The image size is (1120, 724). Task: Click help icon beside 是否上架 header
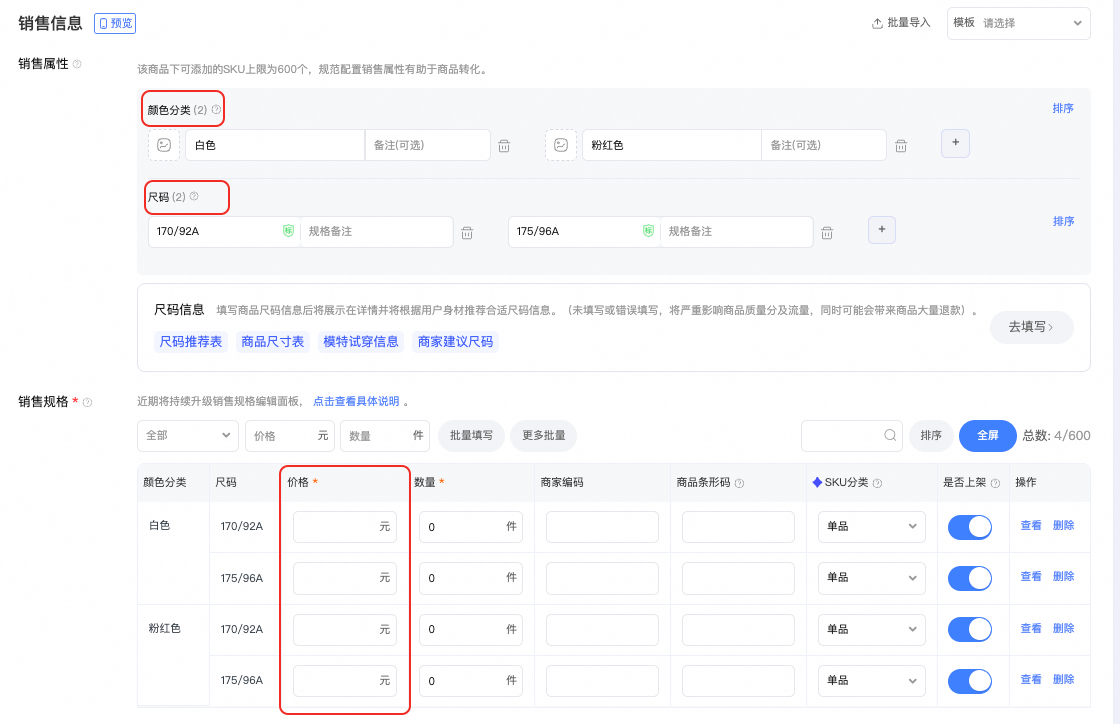pyautogui.click(x=995, y=483)
